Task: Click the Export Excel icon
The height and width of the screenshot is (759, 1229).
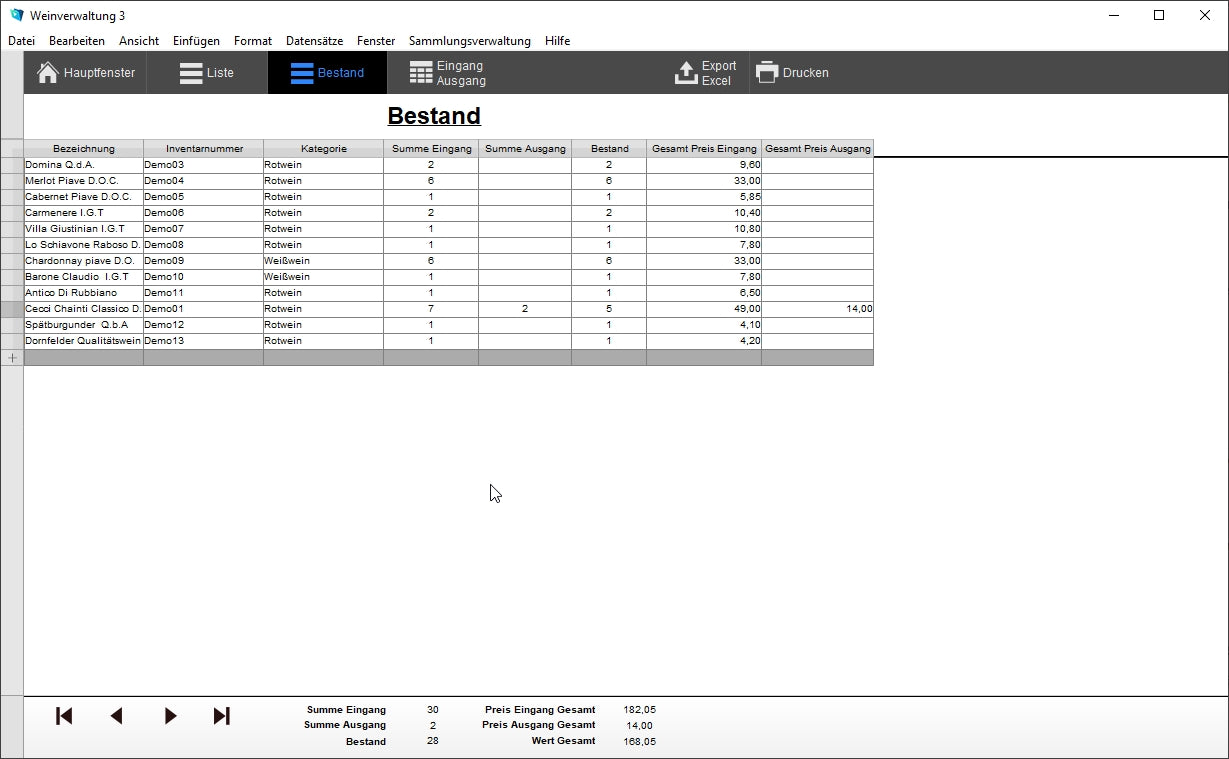Action: point(686,73)
